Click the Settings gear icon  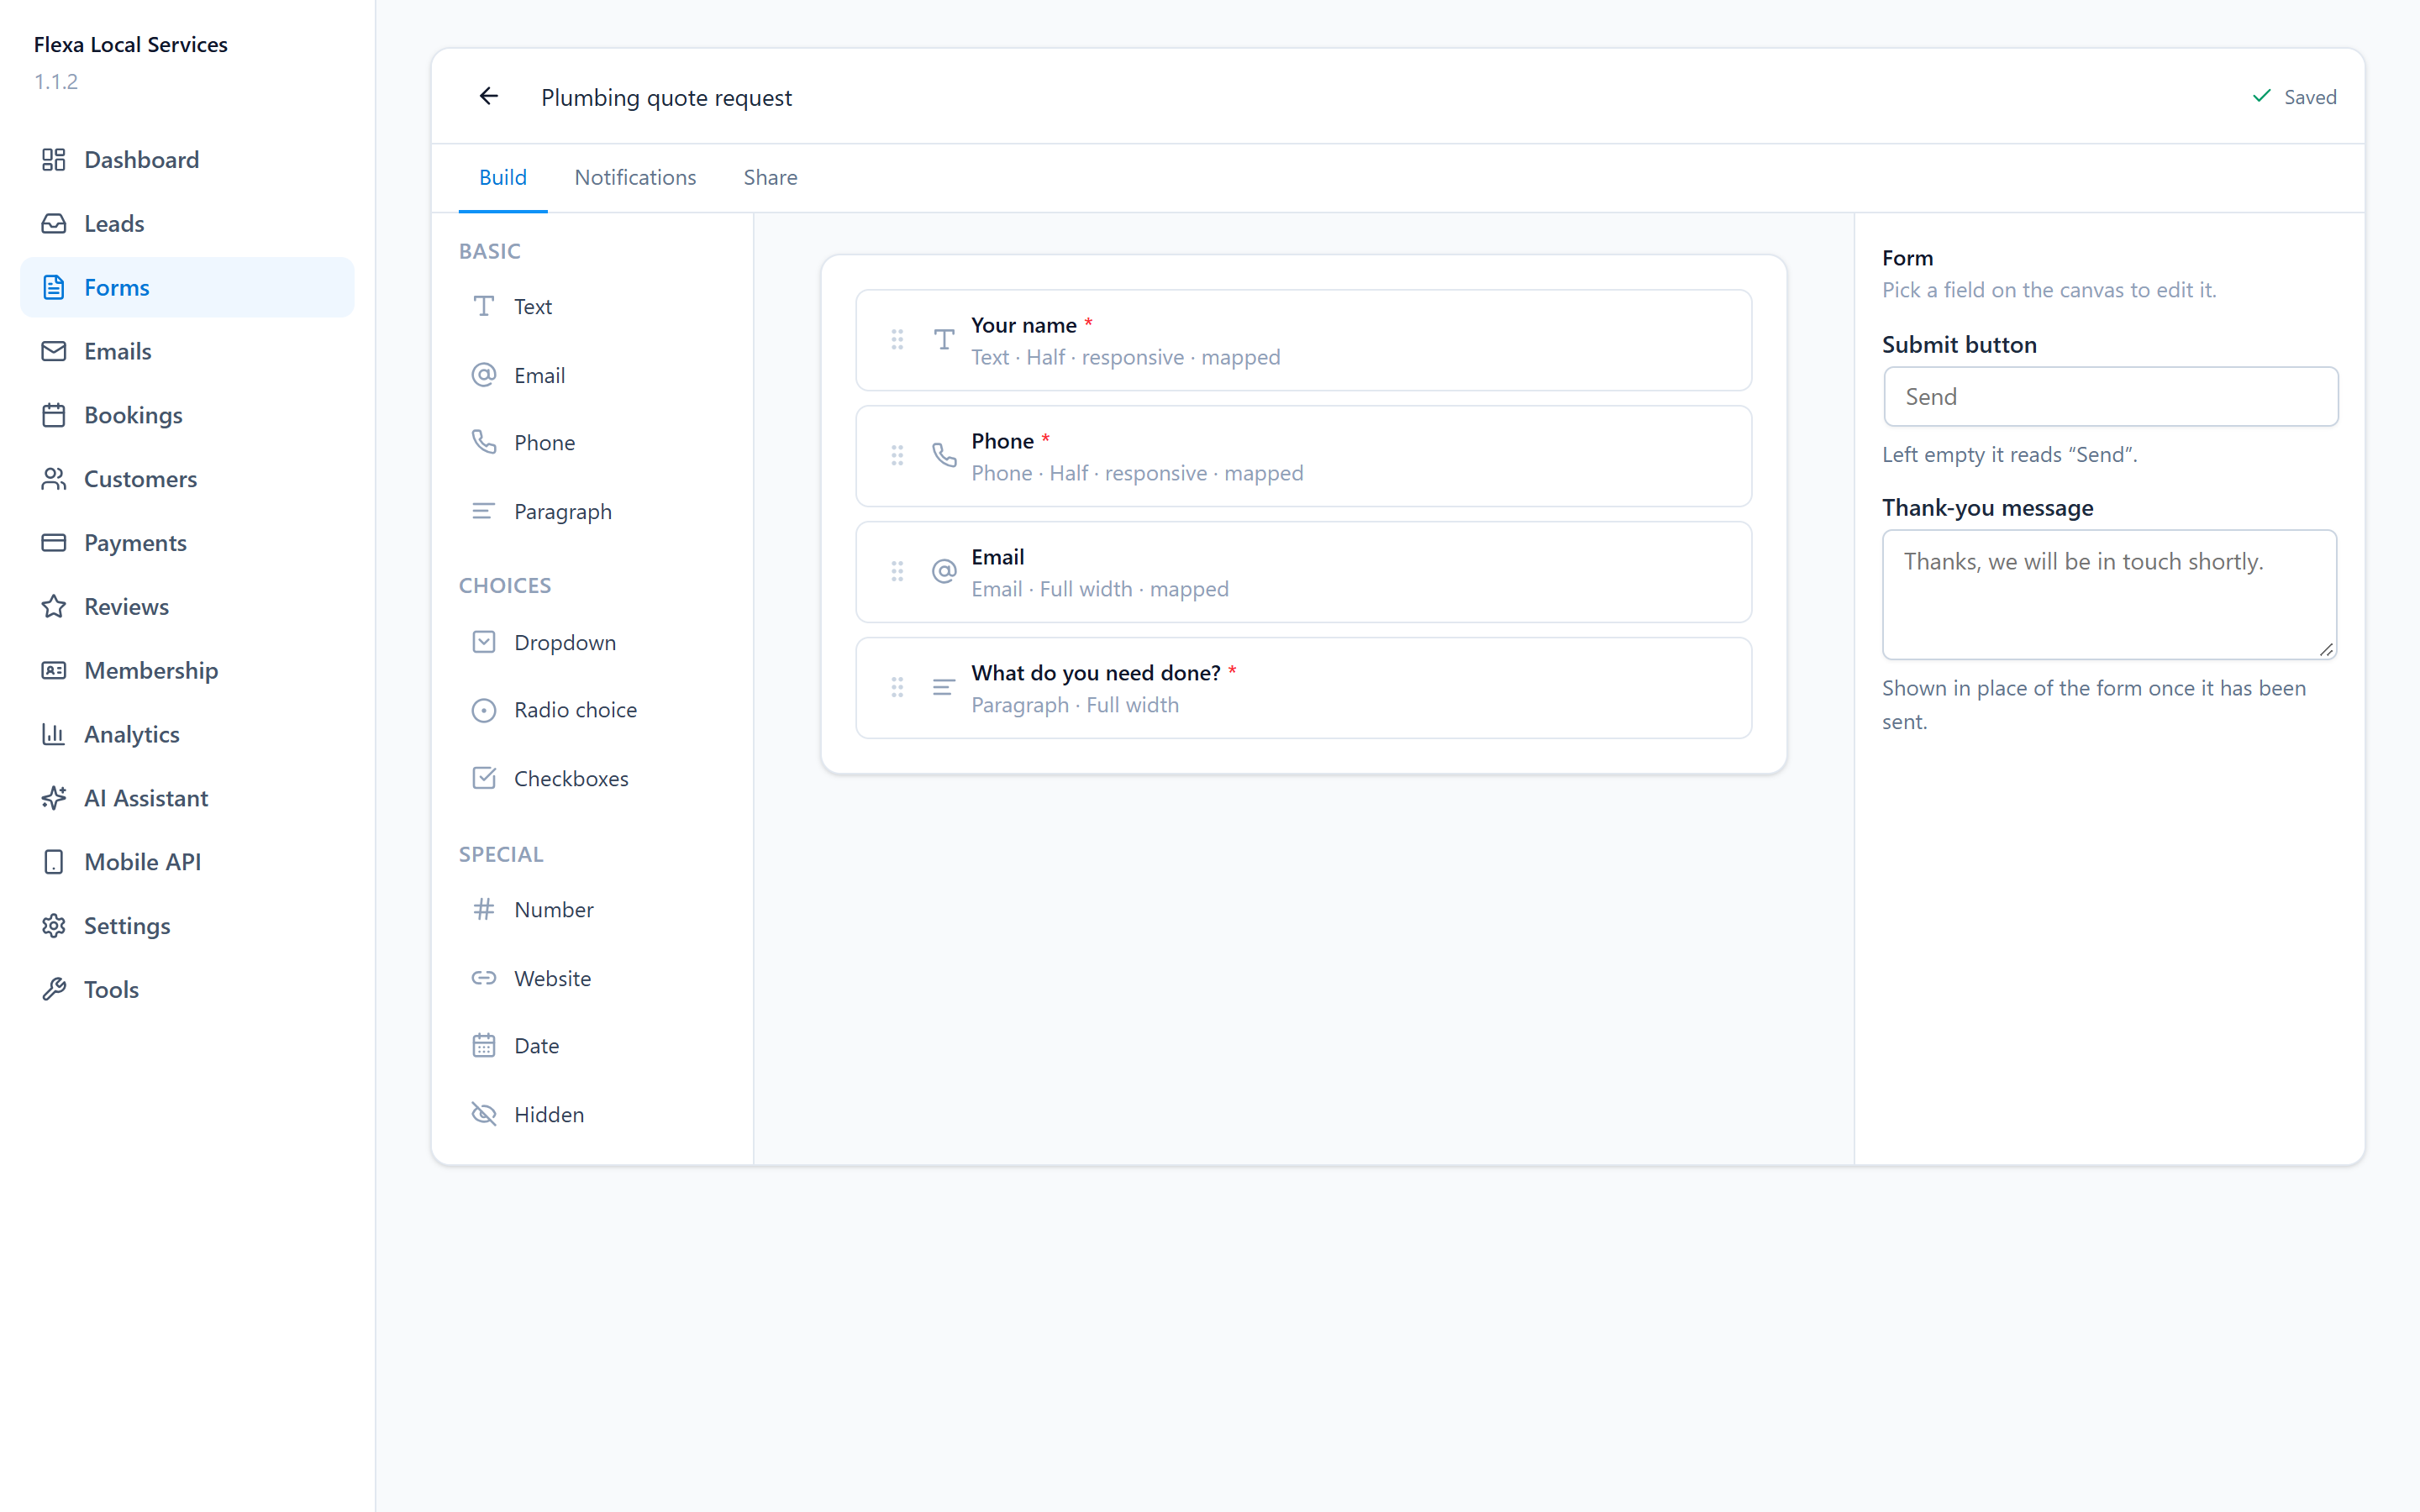(x=54, y=926)
